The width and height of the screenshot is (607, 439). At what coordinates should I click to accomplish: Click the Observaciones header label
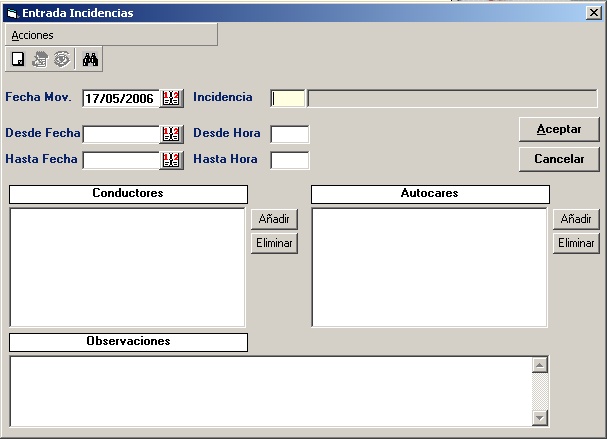(128, 342)
